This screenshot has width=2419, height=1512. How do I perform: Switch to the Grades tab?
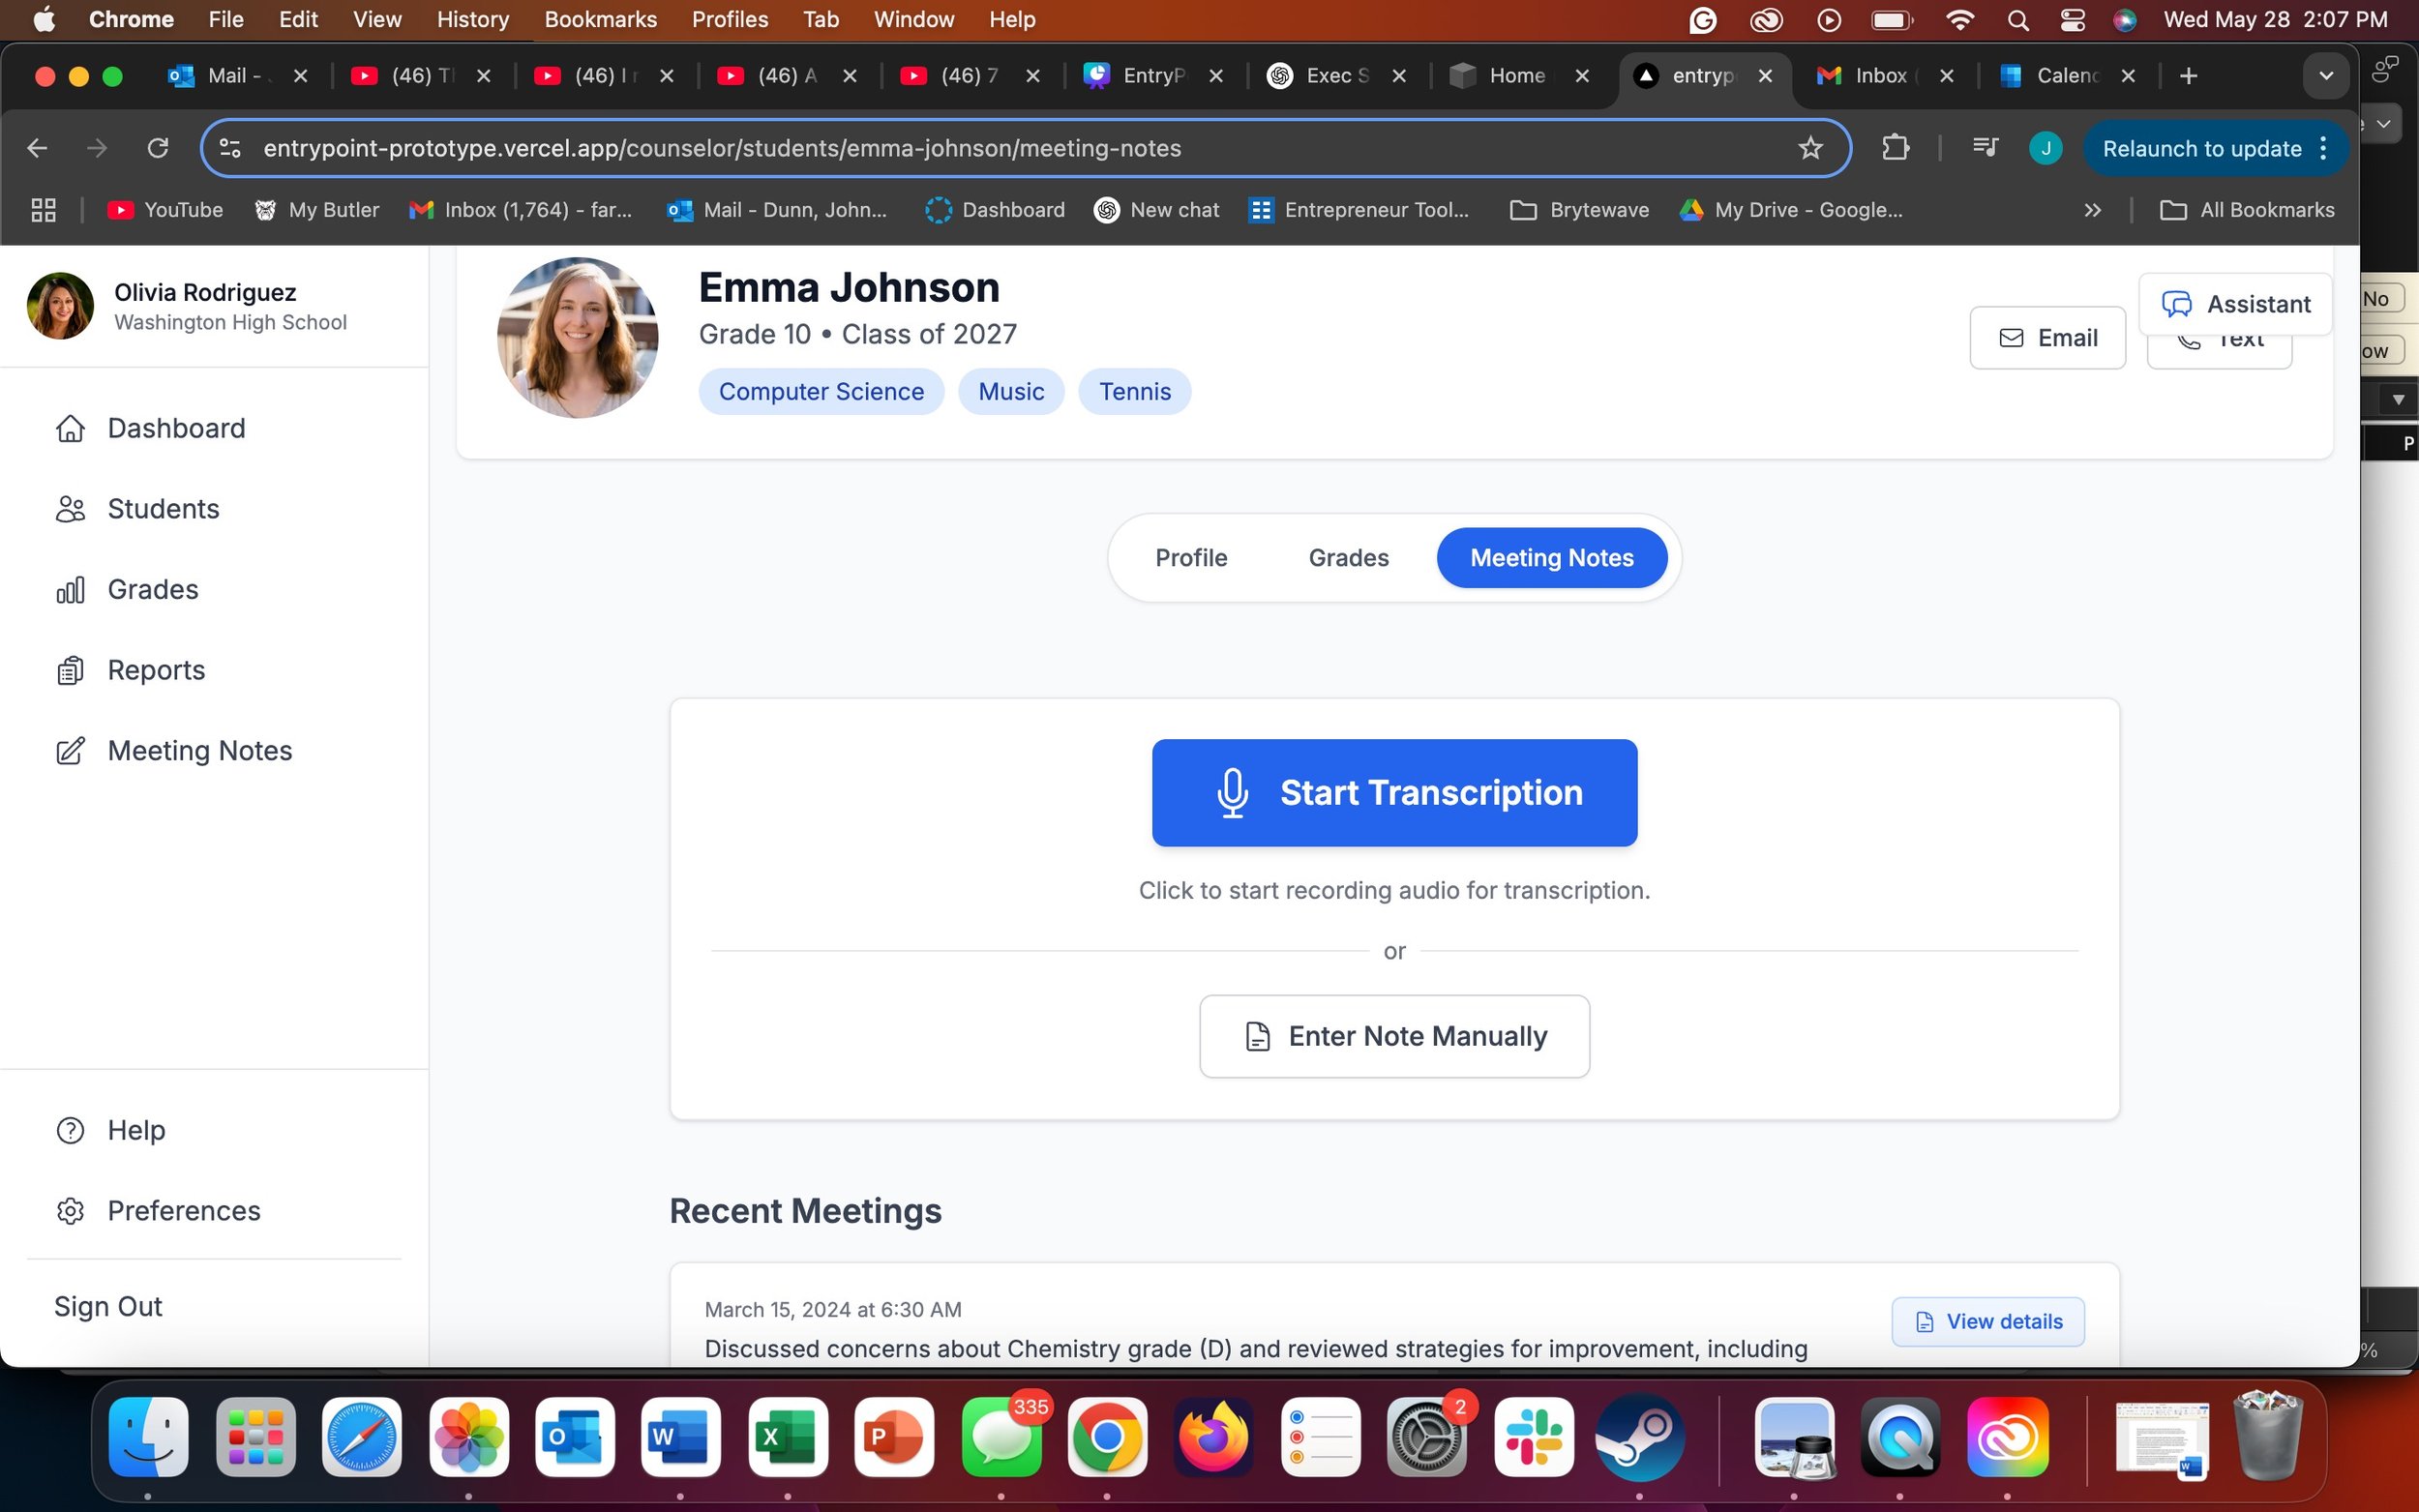click(x=1348, y=558)
